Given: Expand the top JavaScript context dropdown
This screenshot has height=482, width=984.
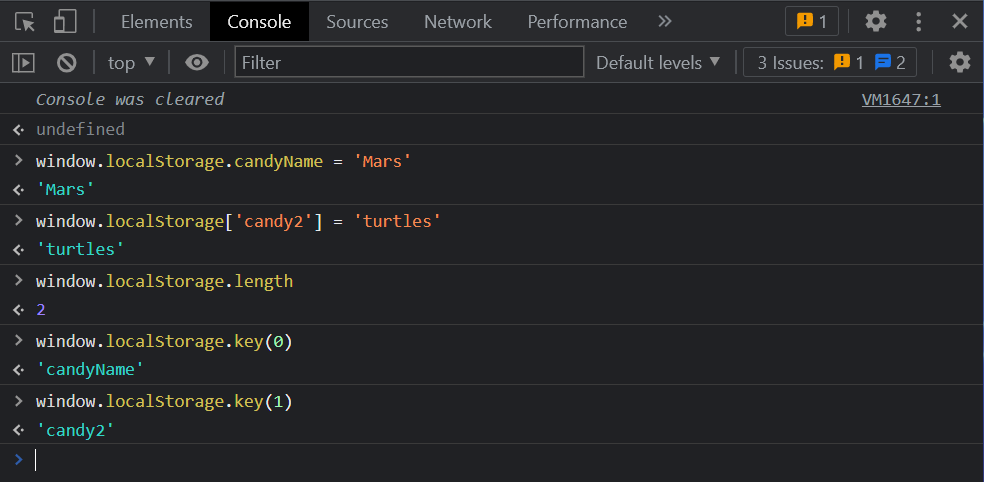Looking at the screenshot, I should [x=132, y=63].
